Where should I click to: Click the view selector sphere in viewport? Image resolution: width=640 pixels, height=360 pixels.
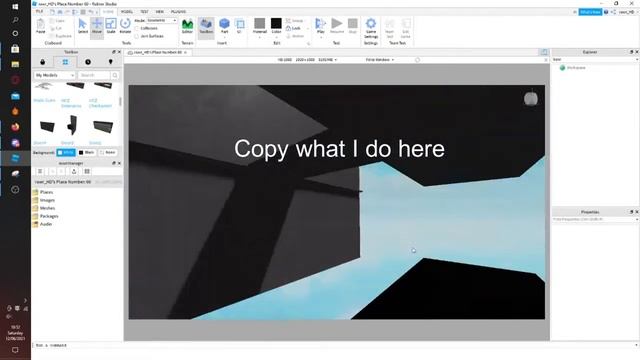coord(531,98)
